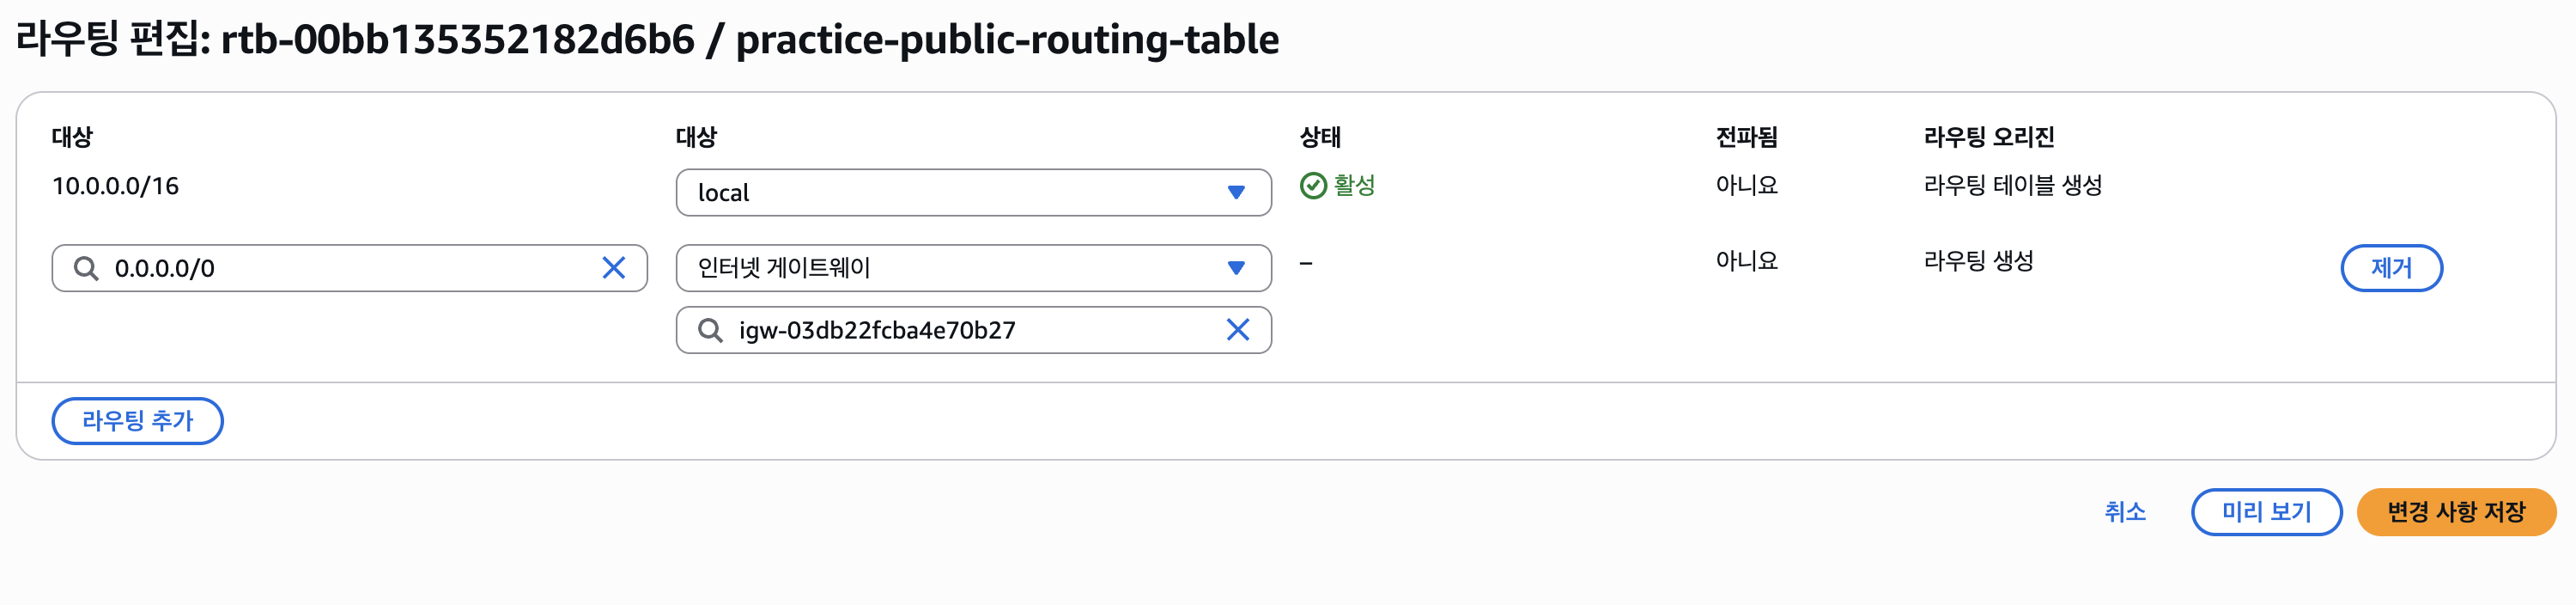Clear the igw-03db22fcba4e70b27 target field
This screenshot has width=2576, height=605.
[x=1237, y=330]
